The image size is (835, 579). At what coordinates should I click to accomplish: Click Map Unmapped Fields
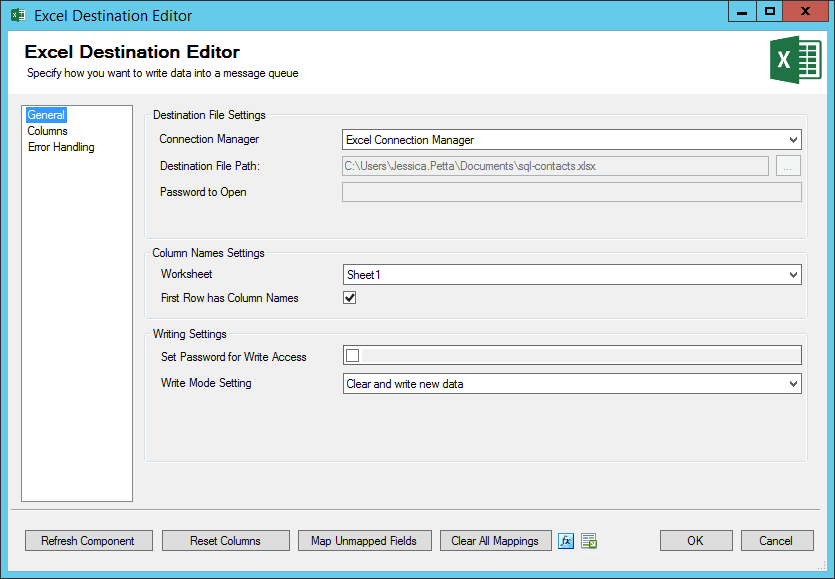(x=364, y=540)
